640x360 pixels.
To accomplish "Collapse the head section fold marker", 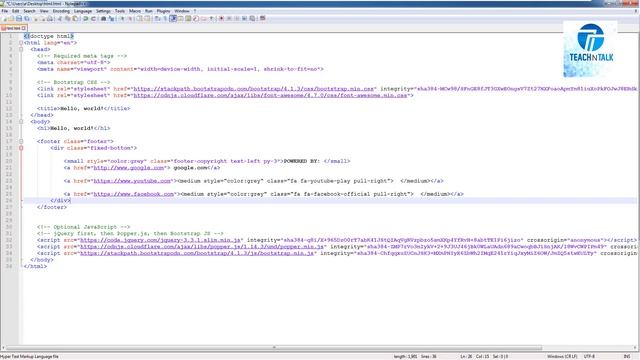I will 21,49.
